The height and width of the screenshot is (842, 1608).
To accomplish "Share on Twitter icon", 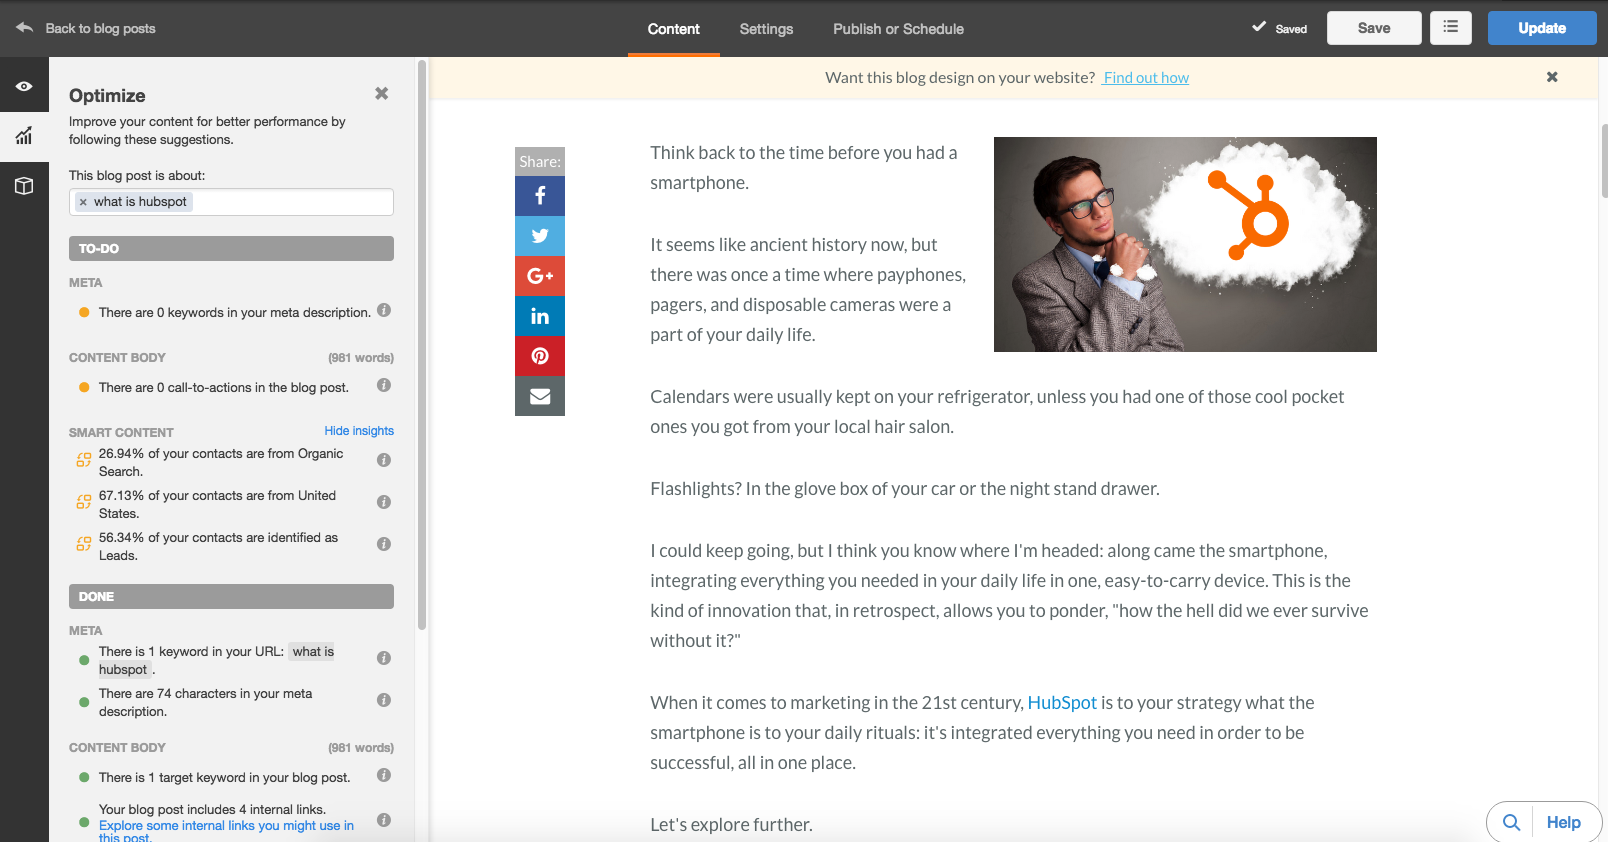I will coord(540,236).
